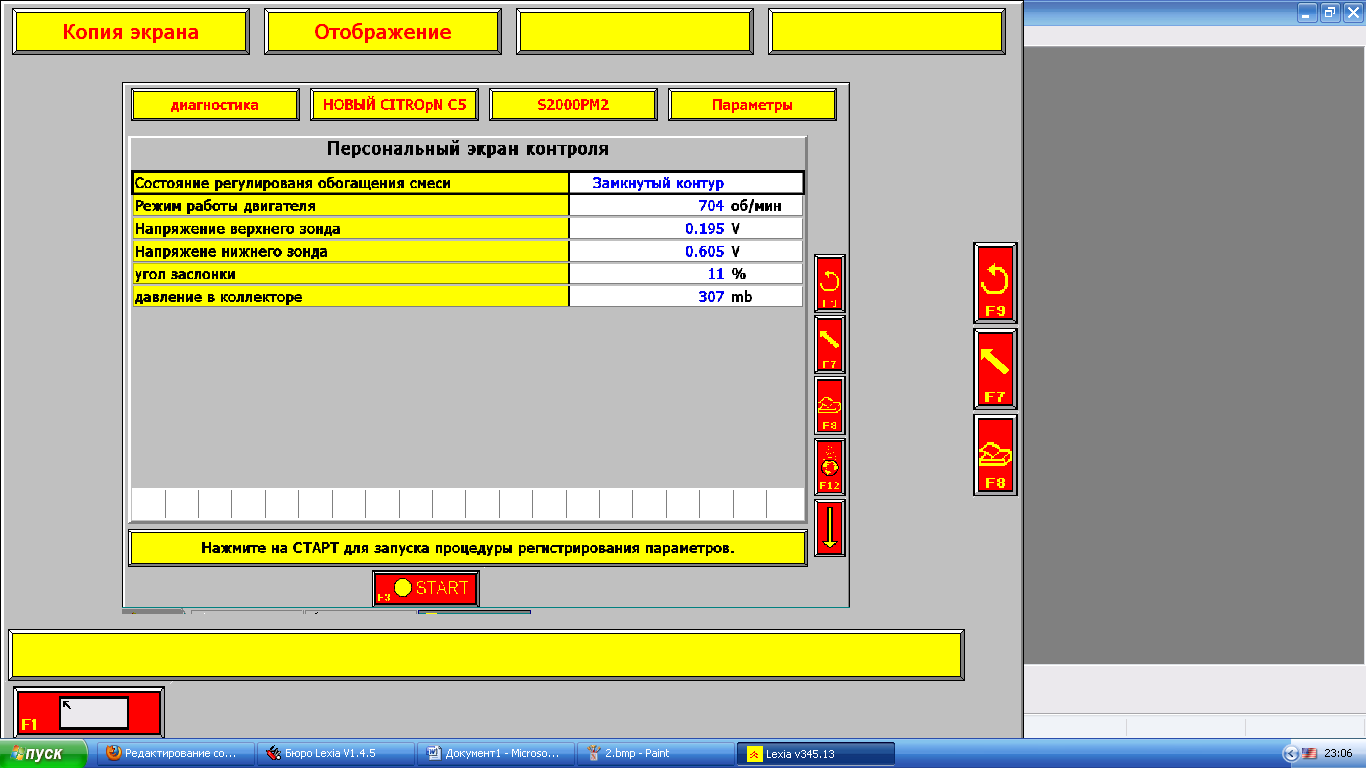Click the Копия экрана button
This screenshot has width=1366, height=768.
point(131,32)
